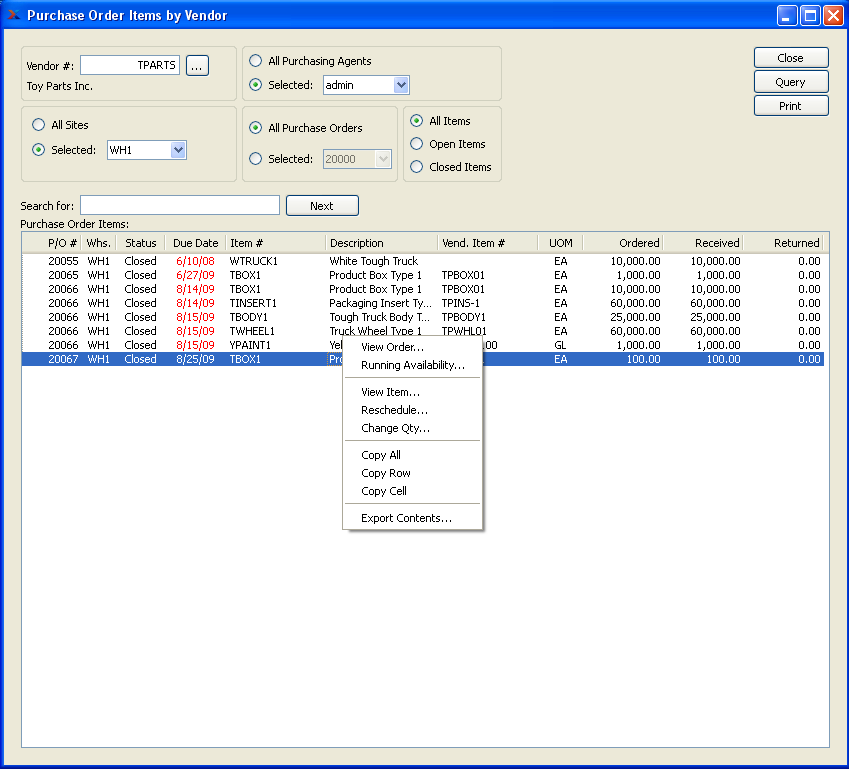
Task: Click the Query button
Action: 790,82
